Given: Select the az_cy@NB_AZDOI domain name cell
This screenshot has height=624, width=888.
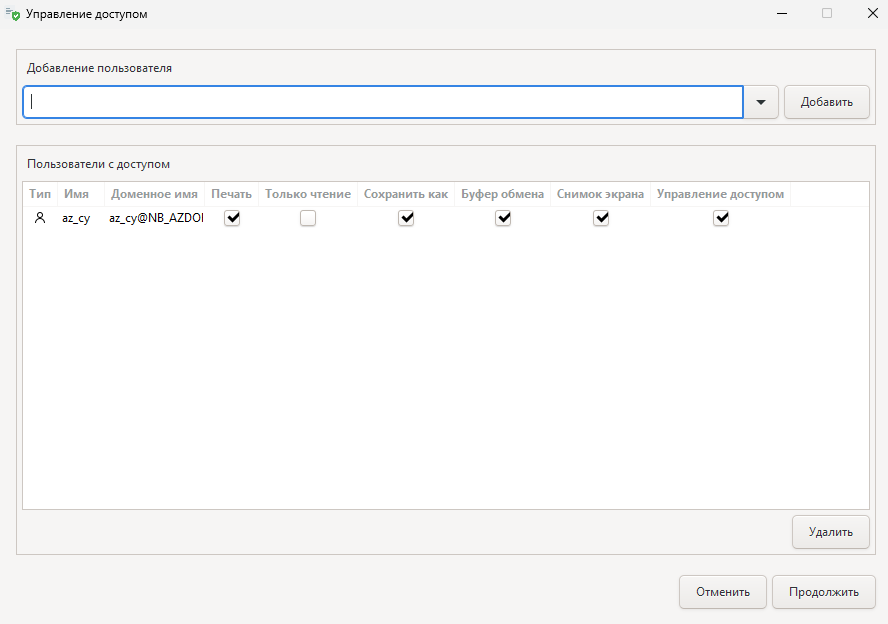Looking at the screenshot, I should coord(156,218).
